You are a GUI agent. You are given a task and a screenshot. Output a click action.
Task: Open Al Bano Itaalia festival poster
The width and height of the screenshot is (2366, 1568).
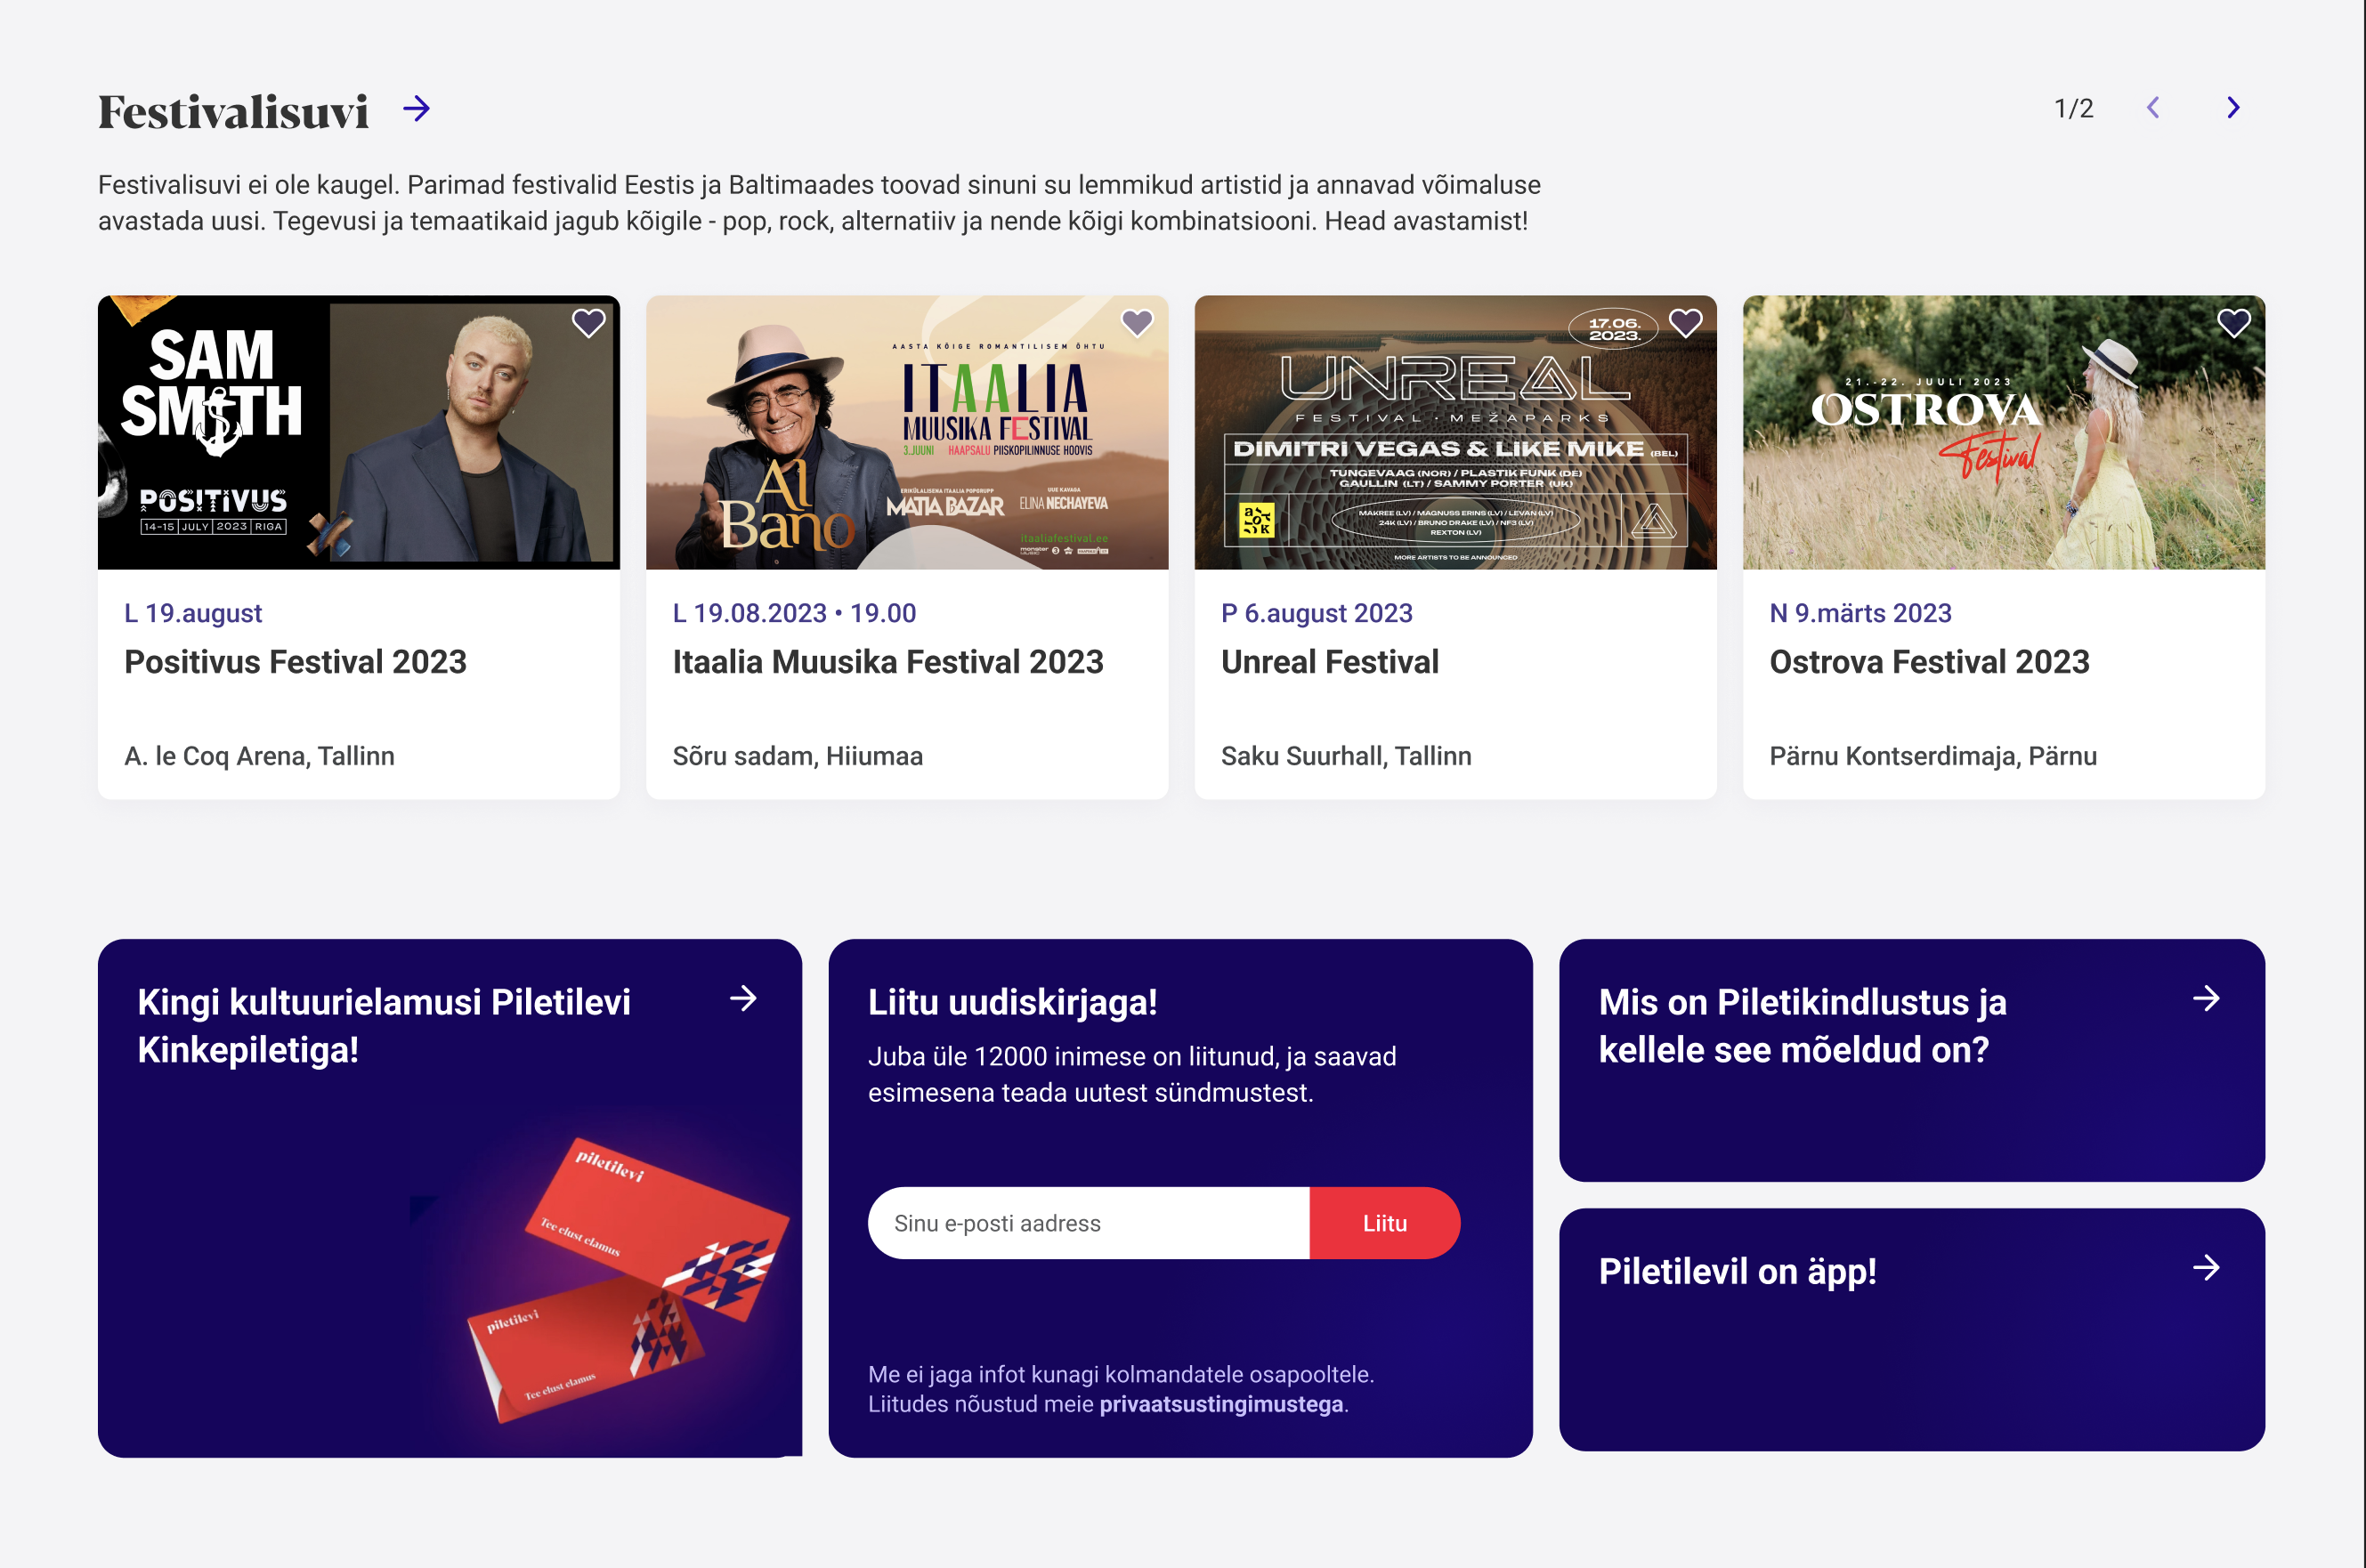pos(907,432)
